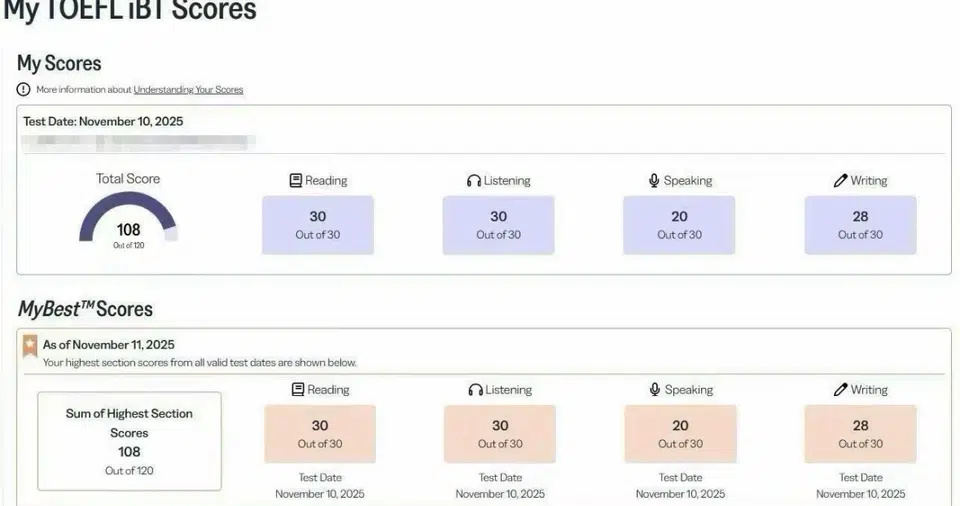This screenshot has height=506, width=960.
Task: Click the Writing pencil icon in MyBest Scores
Action: [x=841, y=390]
